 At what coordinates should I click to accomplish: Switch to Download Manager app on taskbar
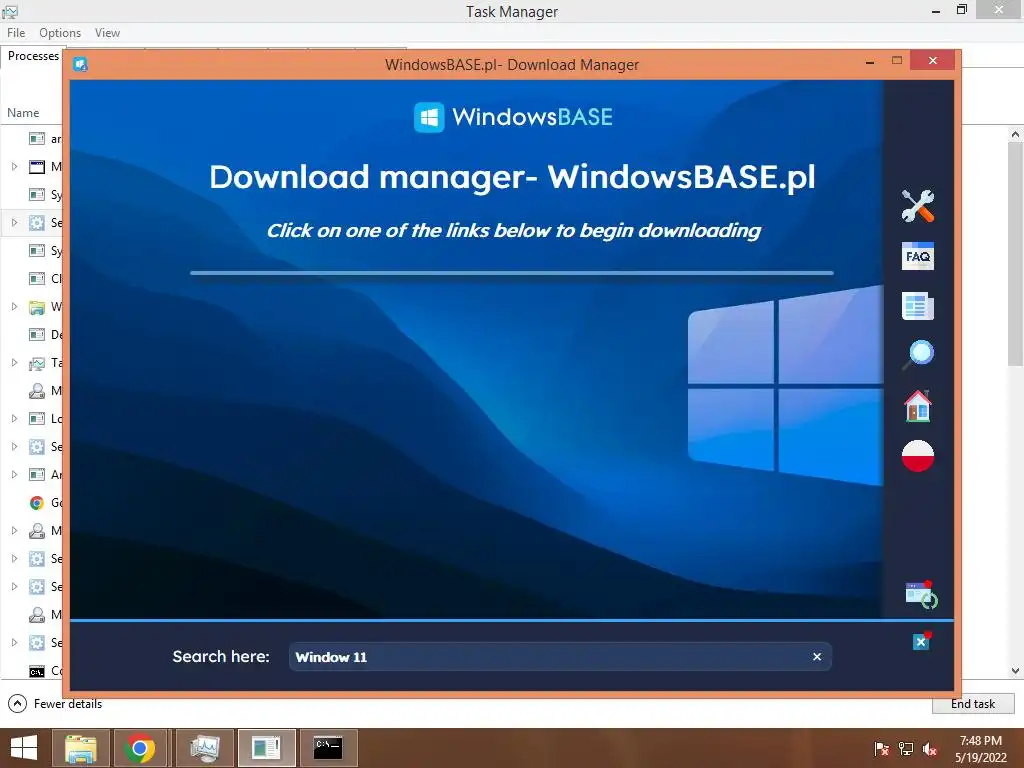tap(266, 748)
